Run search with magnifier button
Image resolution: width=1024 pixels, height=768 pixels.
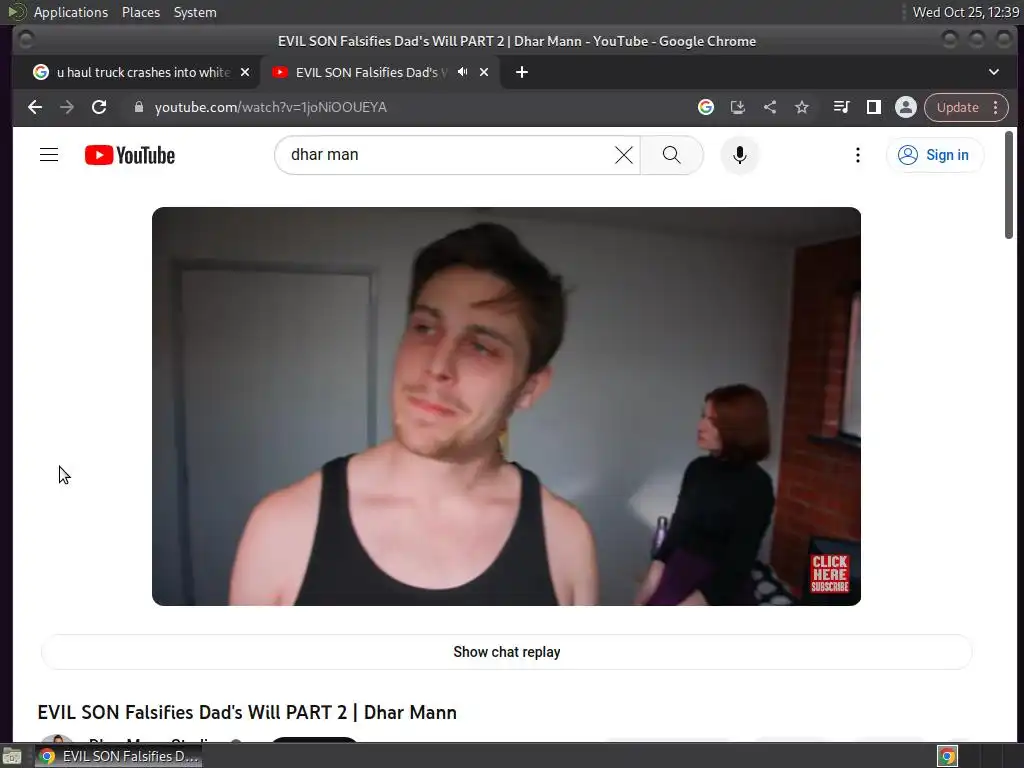(671, 155)
